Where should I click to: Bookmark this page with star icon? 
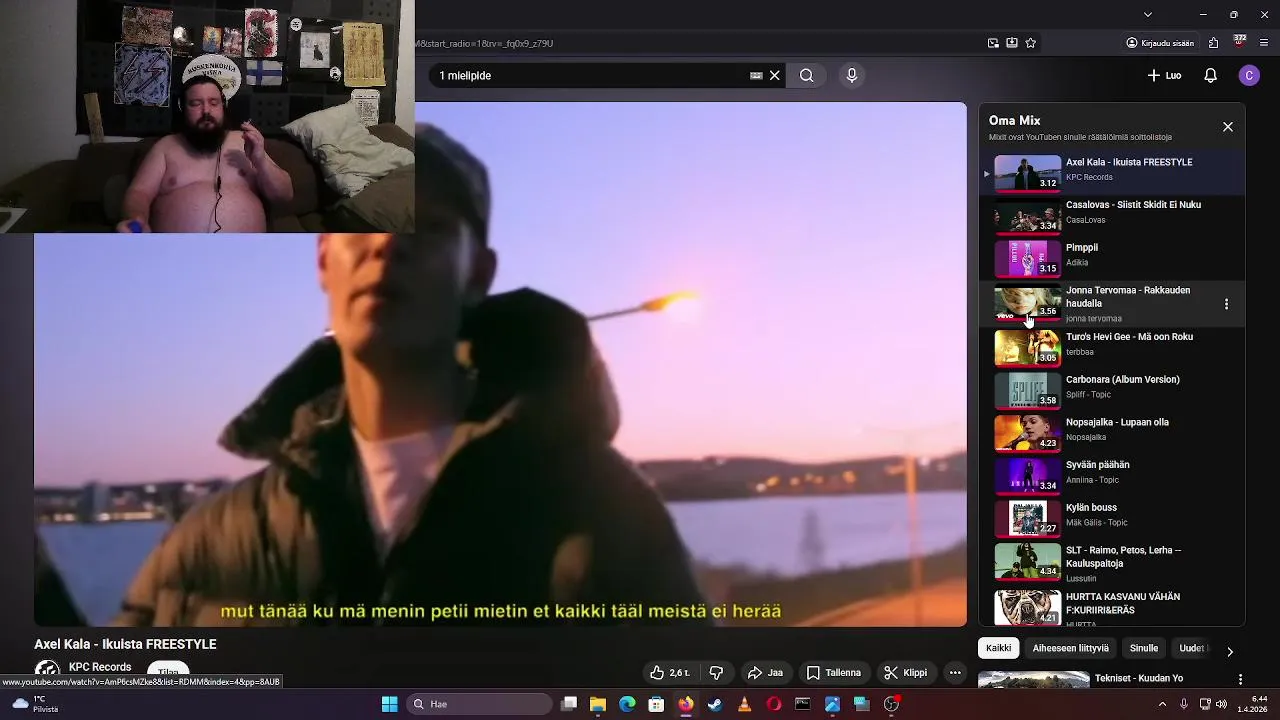[1031, 43]
